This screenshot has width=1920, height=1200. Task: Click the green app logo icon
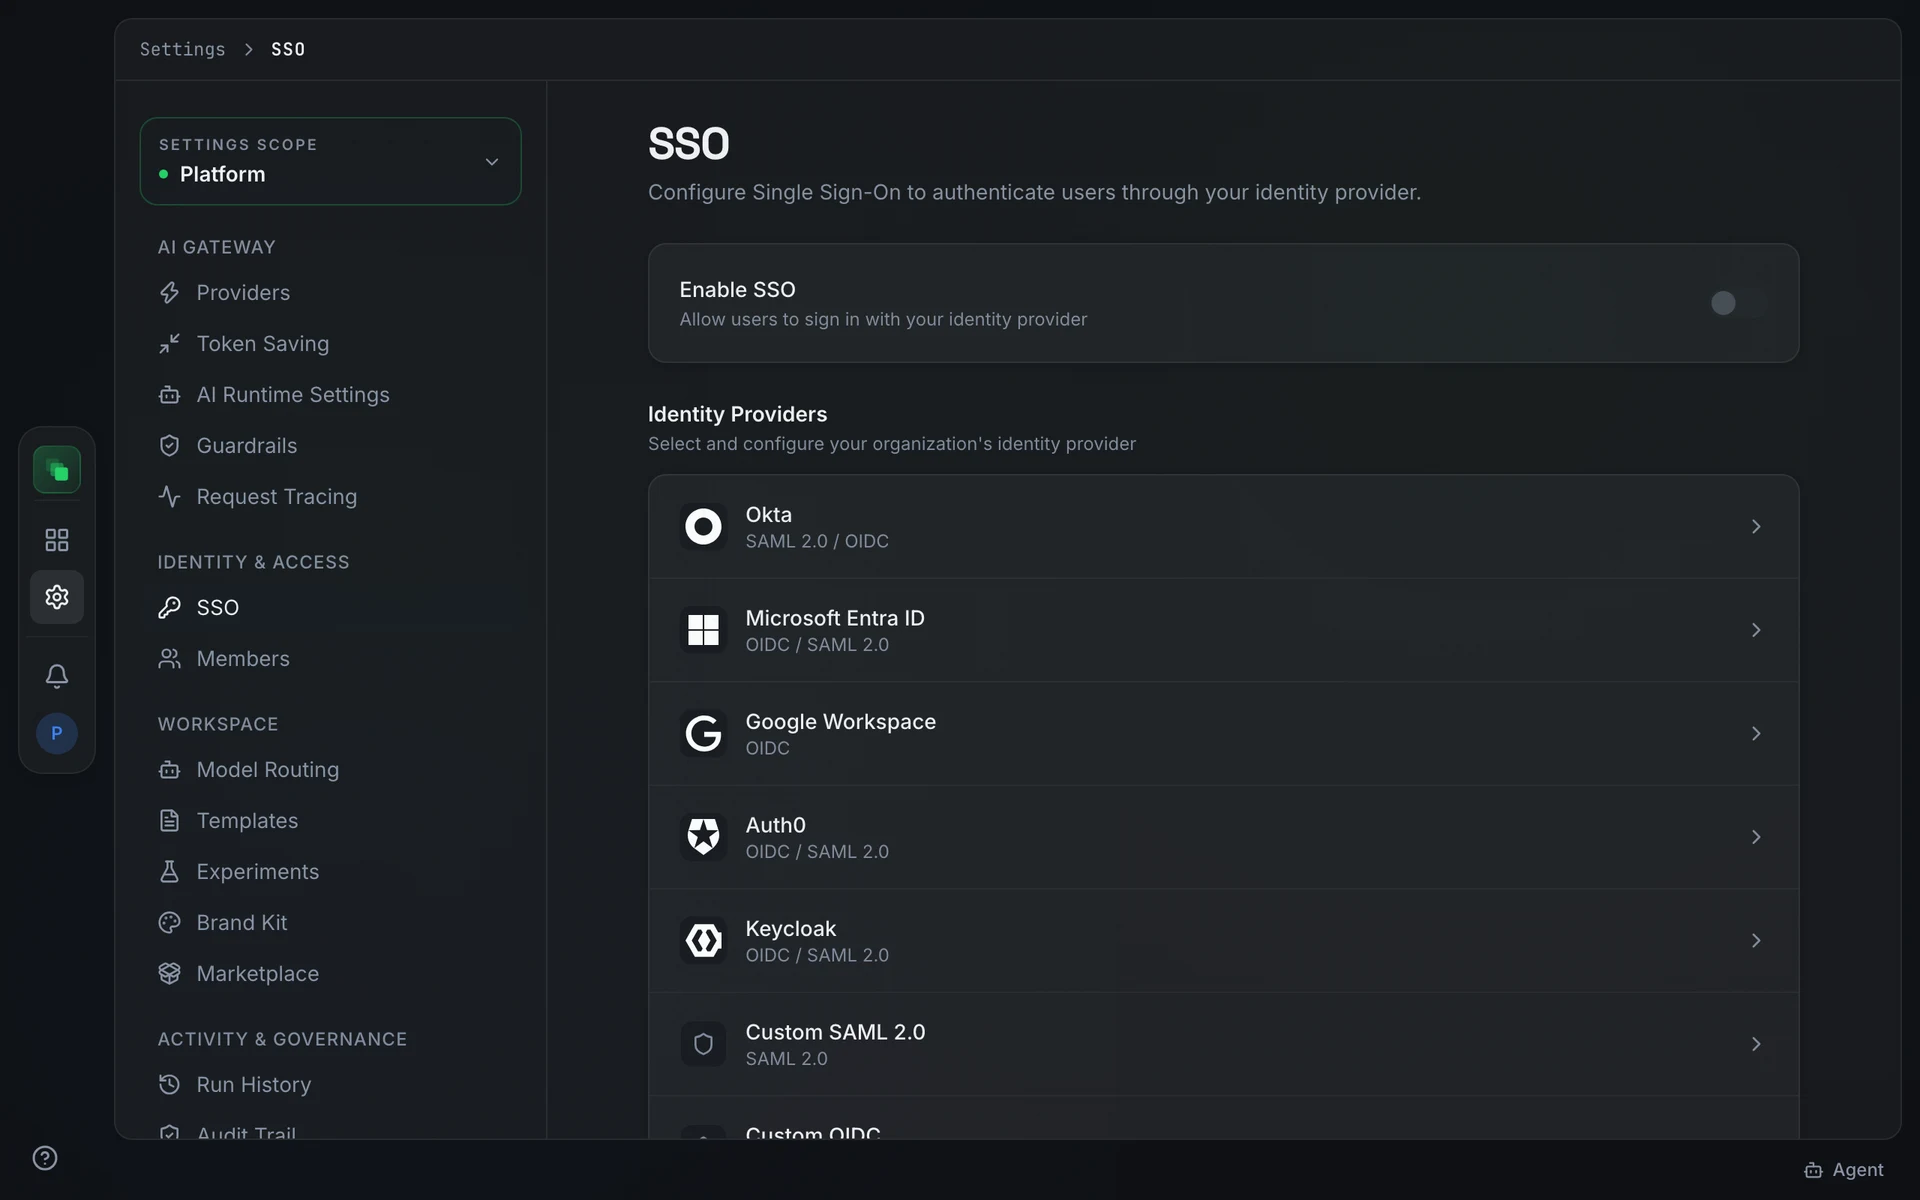(x=57, y=470)
